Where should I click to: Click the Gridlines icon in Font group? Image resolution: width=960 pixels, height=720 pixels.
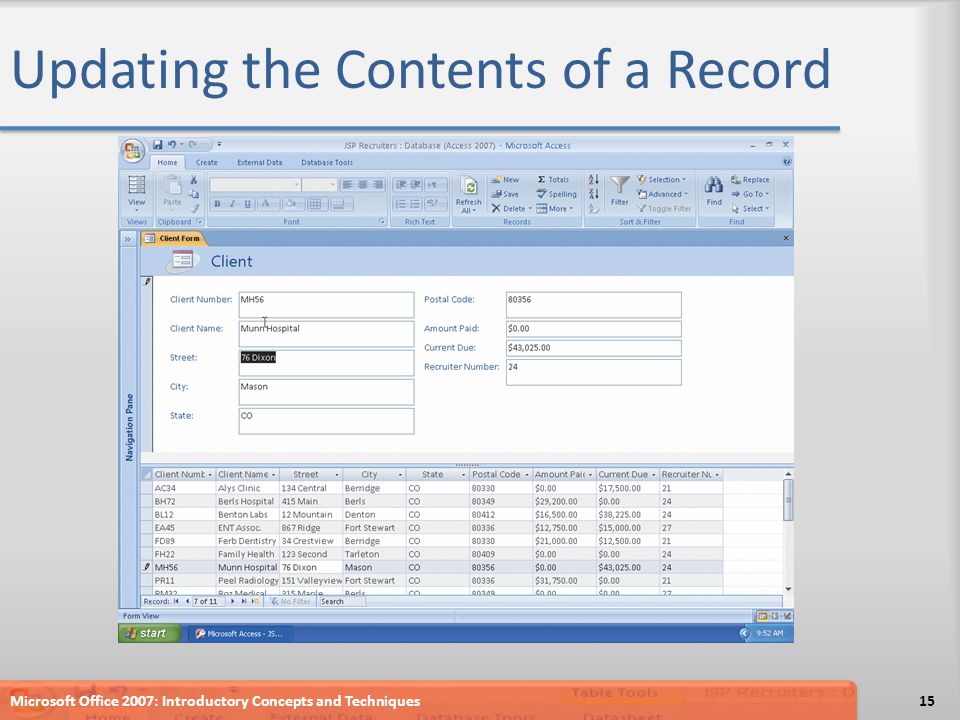point(316,204)
